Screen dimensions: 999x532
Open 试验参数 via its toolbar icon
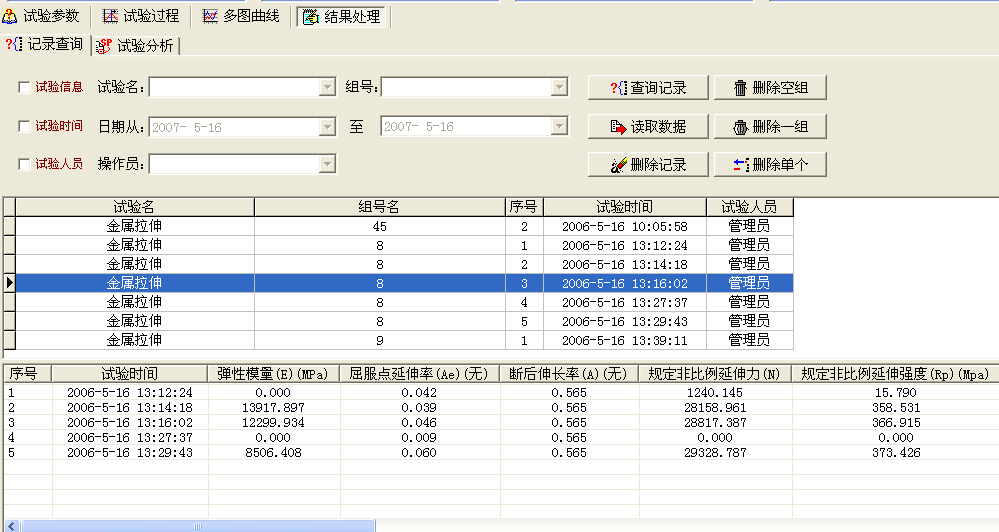[x=10, y=16]
